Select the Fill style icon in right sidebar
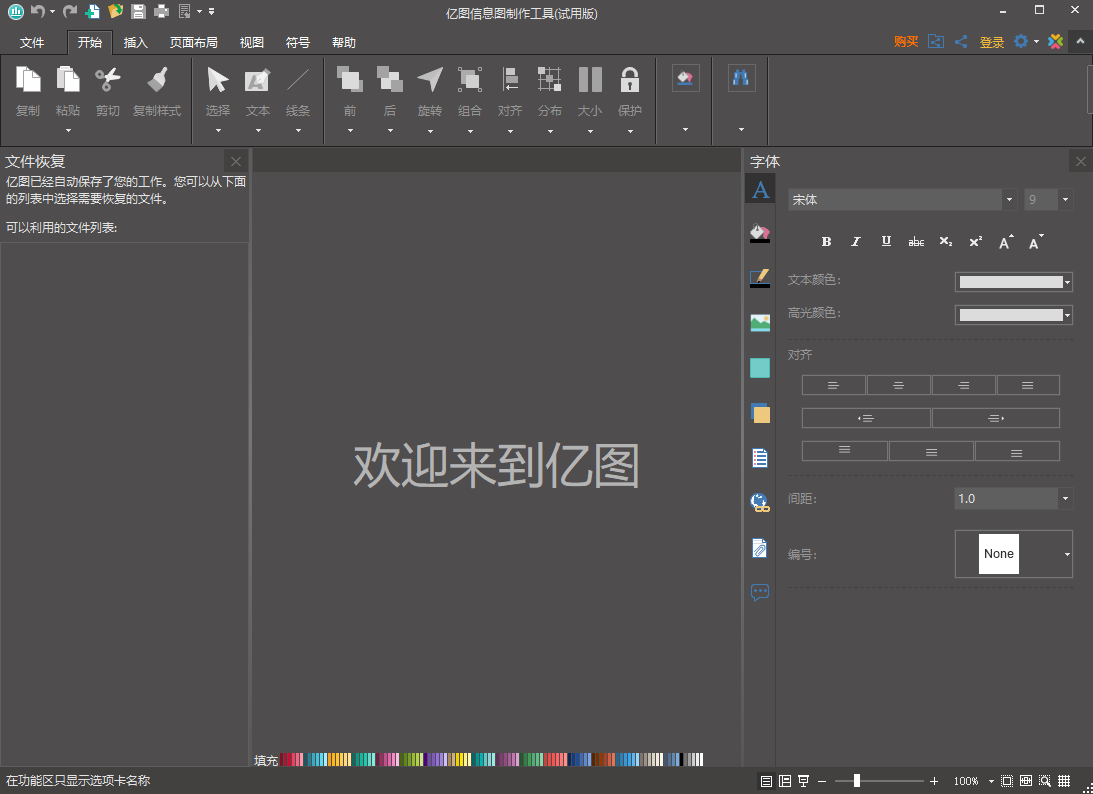This screenshot has height=794, width=1093. point(760,232)
